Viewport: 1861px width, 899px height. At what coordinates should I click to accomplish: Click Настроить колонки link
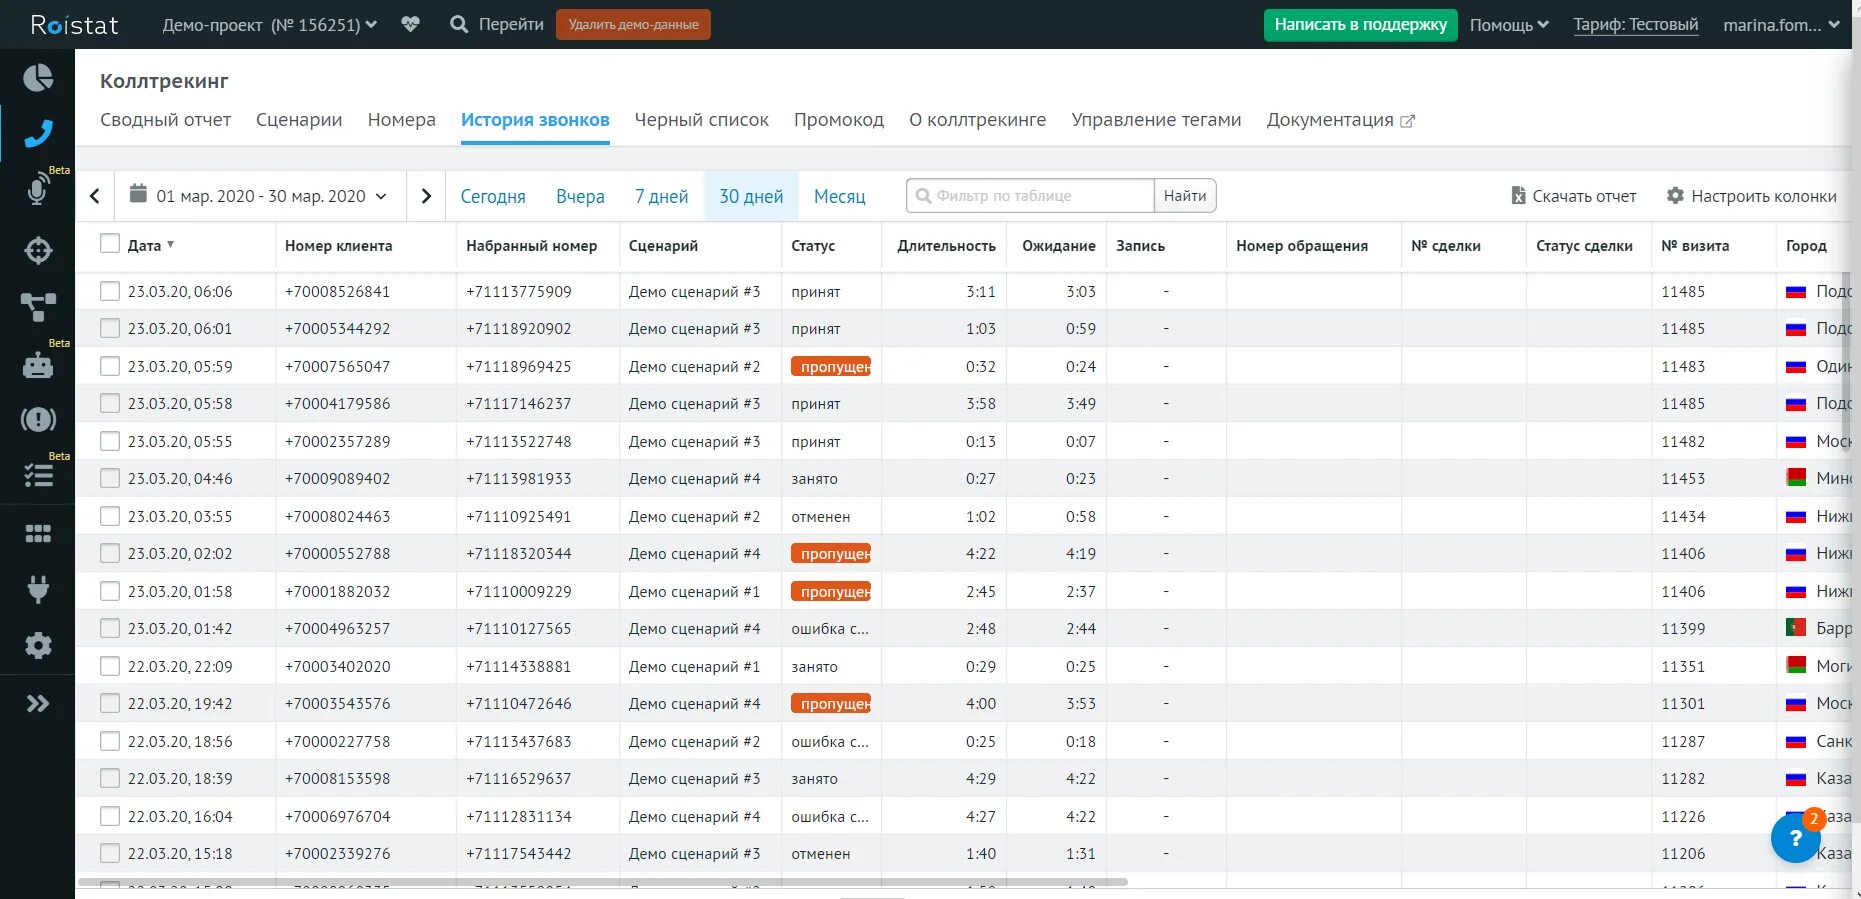click(1752, 196)
